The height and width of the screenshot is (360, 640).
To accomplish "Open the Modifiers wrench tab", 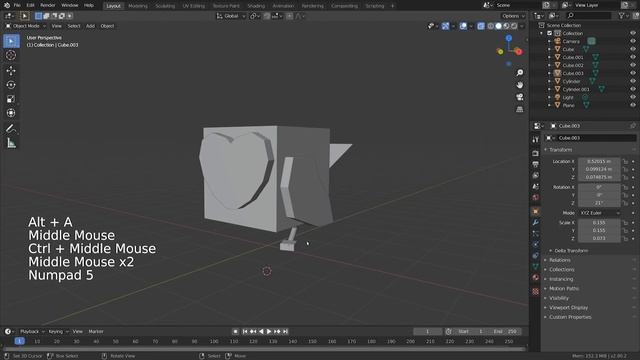I will (536, 222).
